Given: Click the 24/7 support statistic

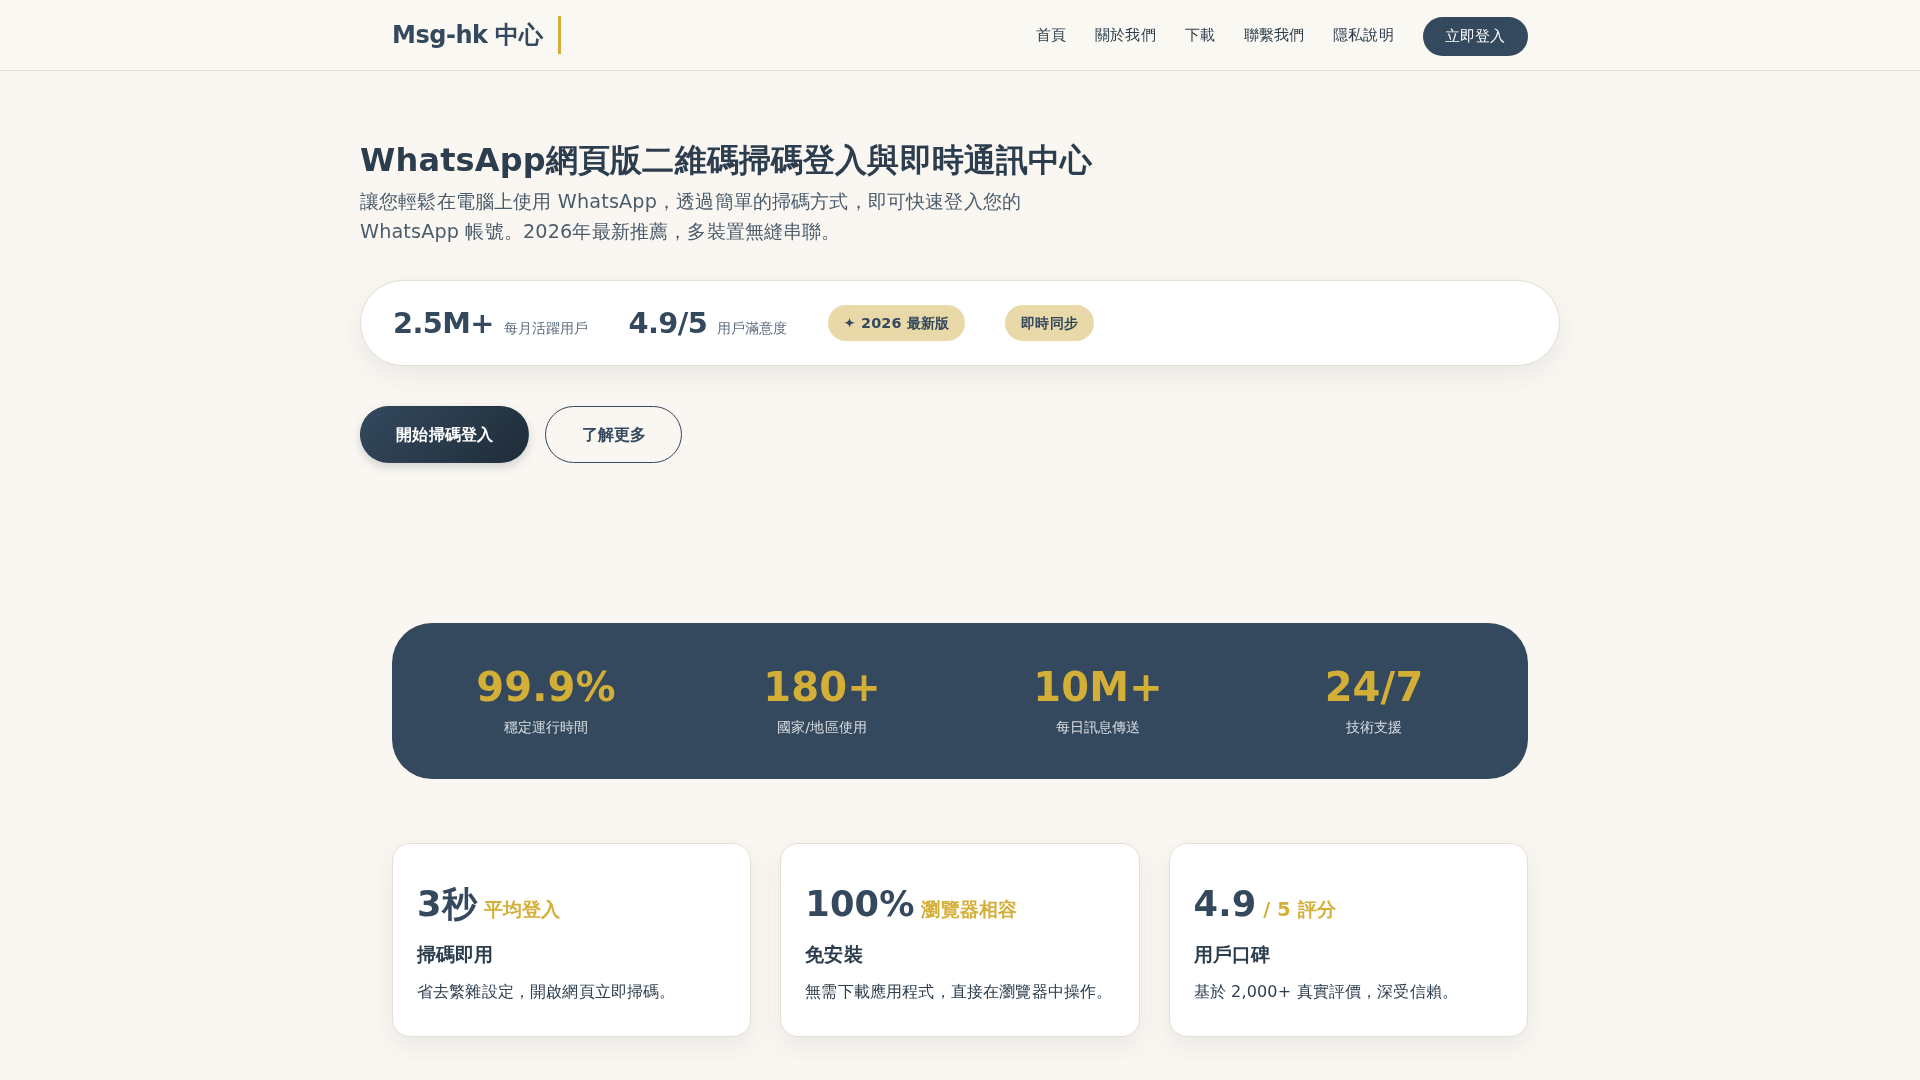Looking at the screenshot, I should 1374,687.
